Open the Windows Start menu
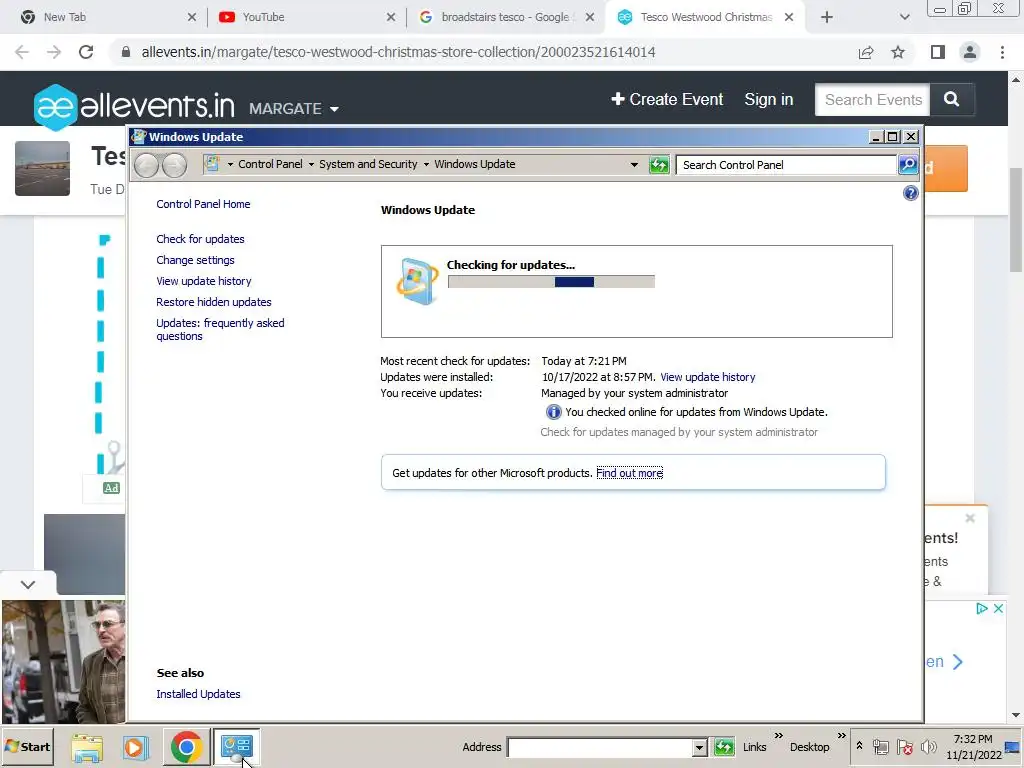Image resolution: width=1024 pixels, height=768 pixels. point(27,747)
